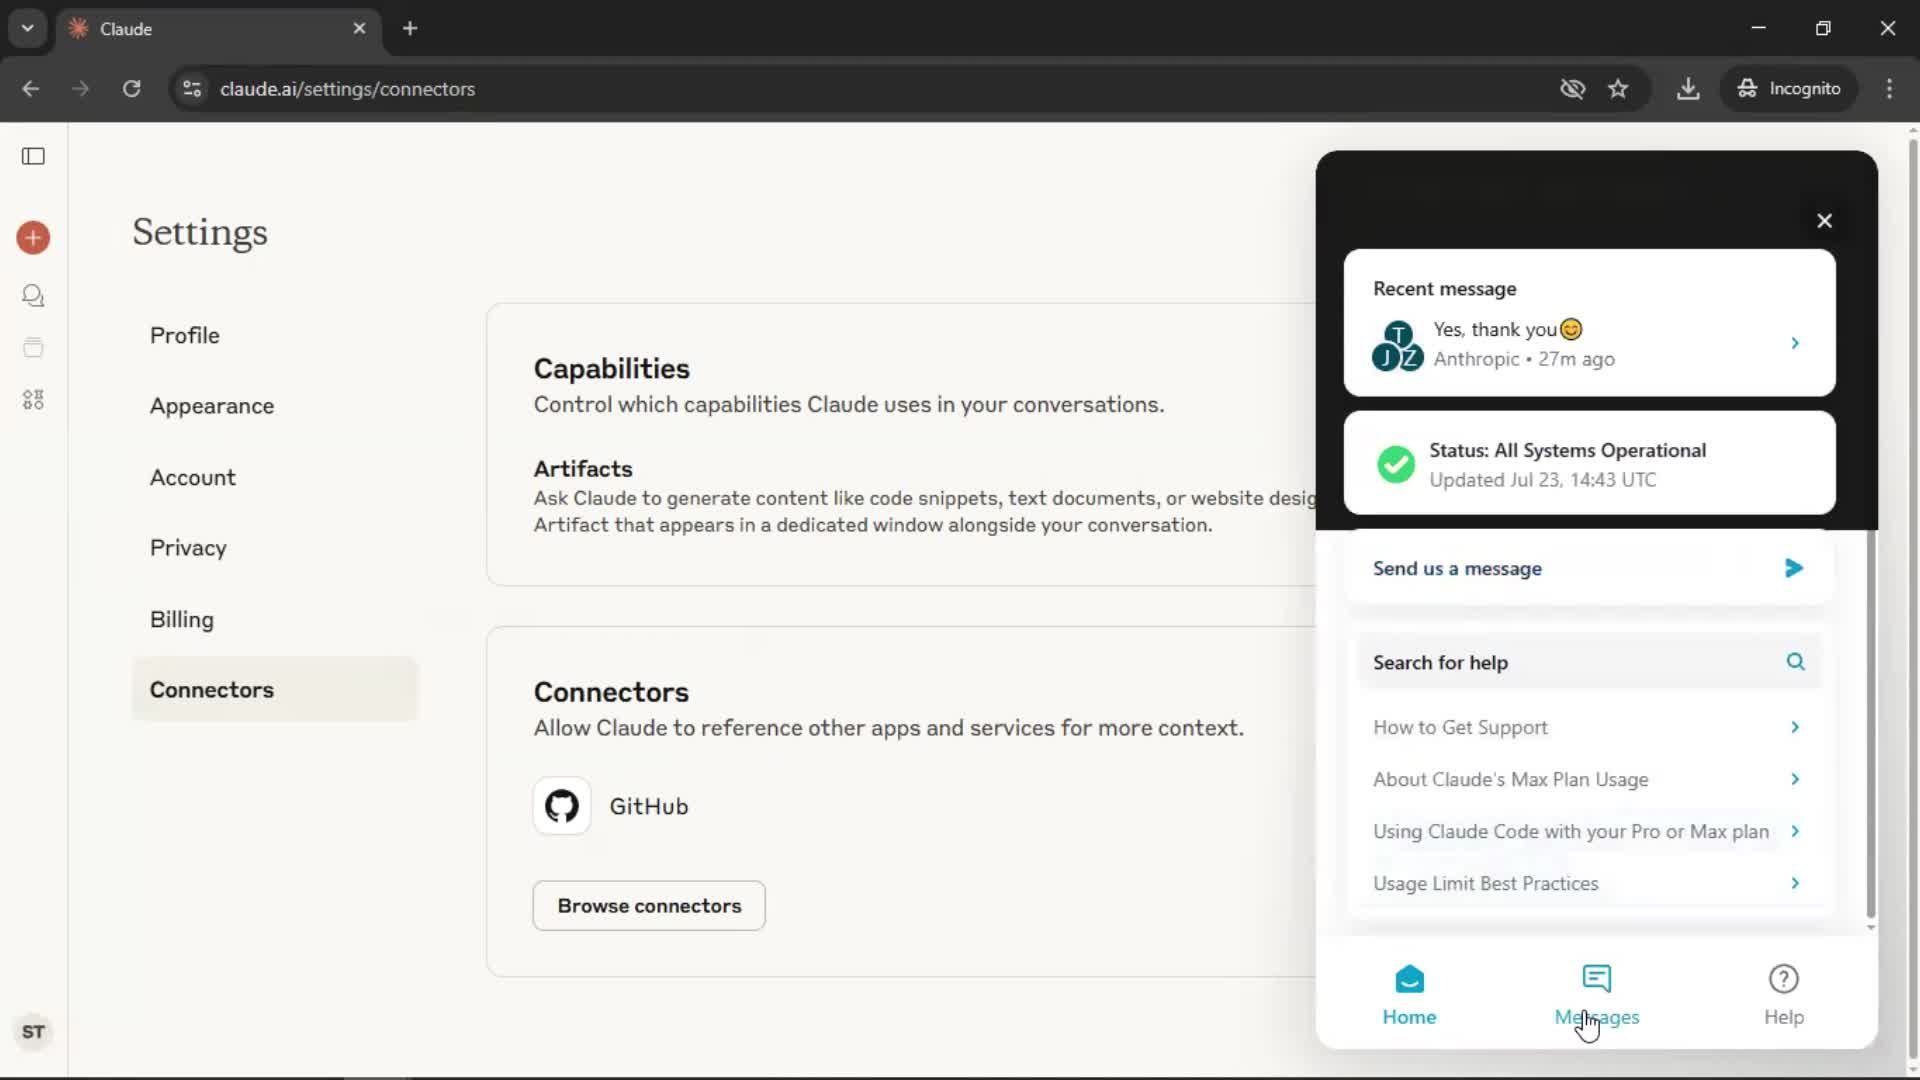Click chevron beside Max Plan Usage

pyautogui.click(x=1795, y=779)
